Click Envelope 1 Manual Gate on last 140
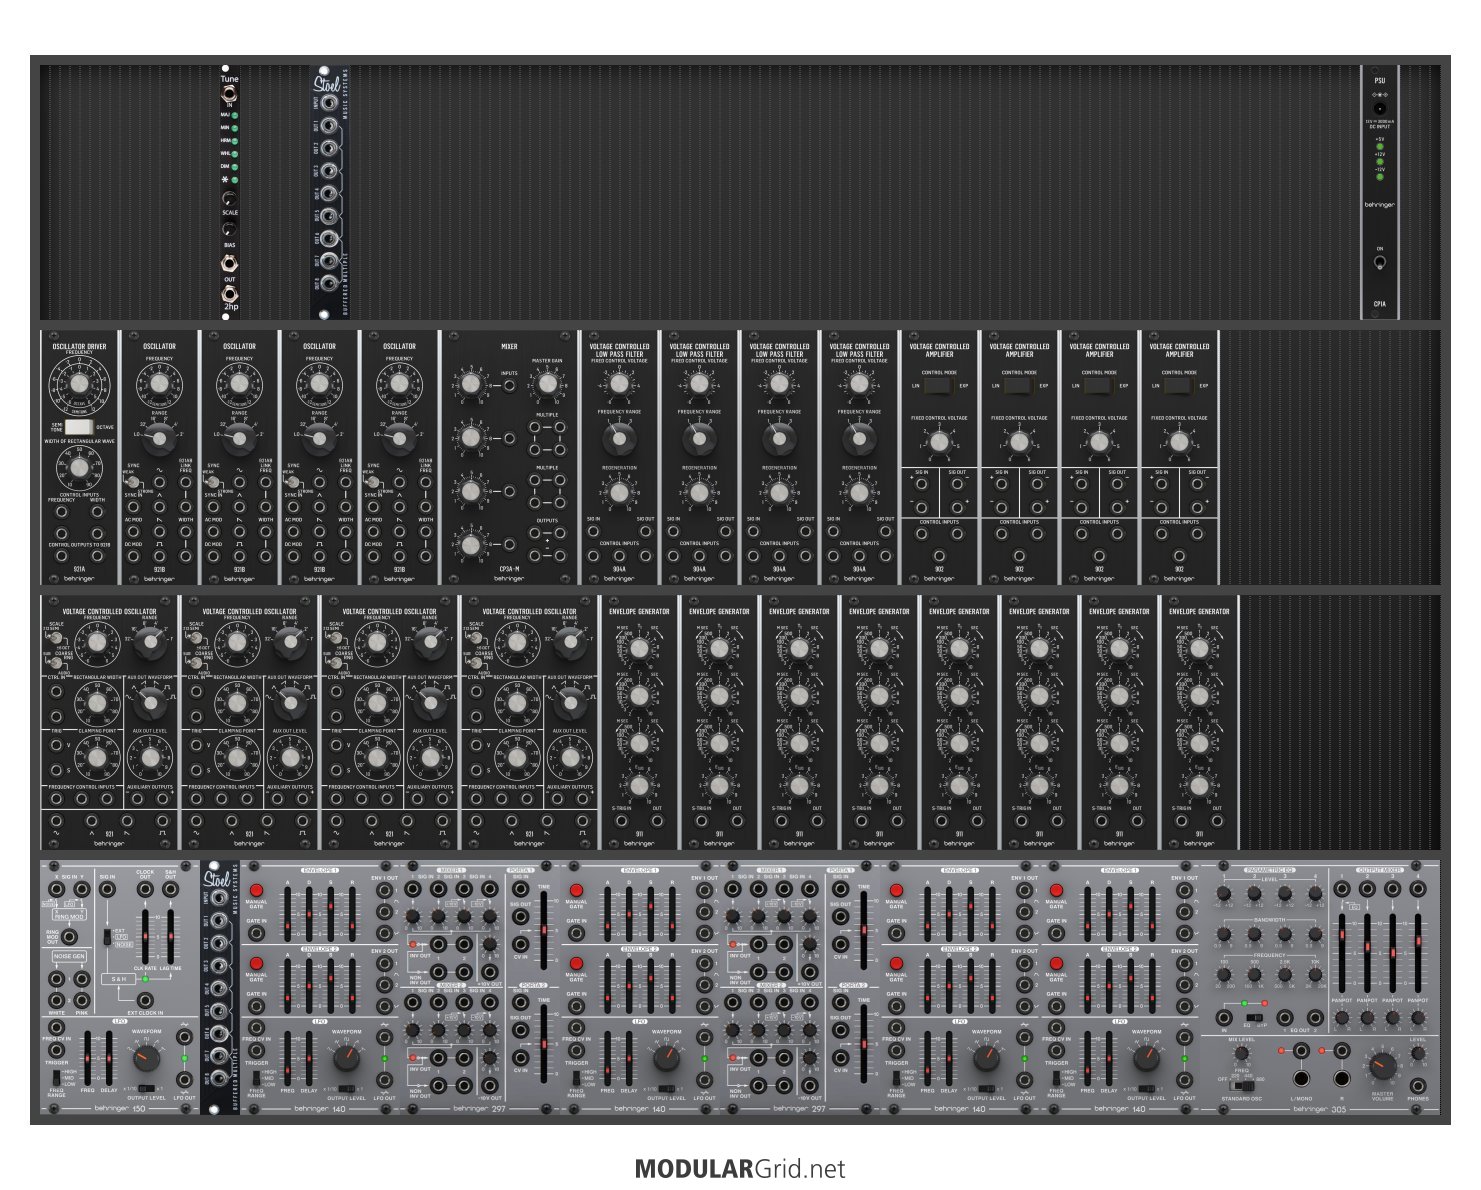Viewport: 1481px width, 1190px height. pyautogui.click(x=1056, y=890)
